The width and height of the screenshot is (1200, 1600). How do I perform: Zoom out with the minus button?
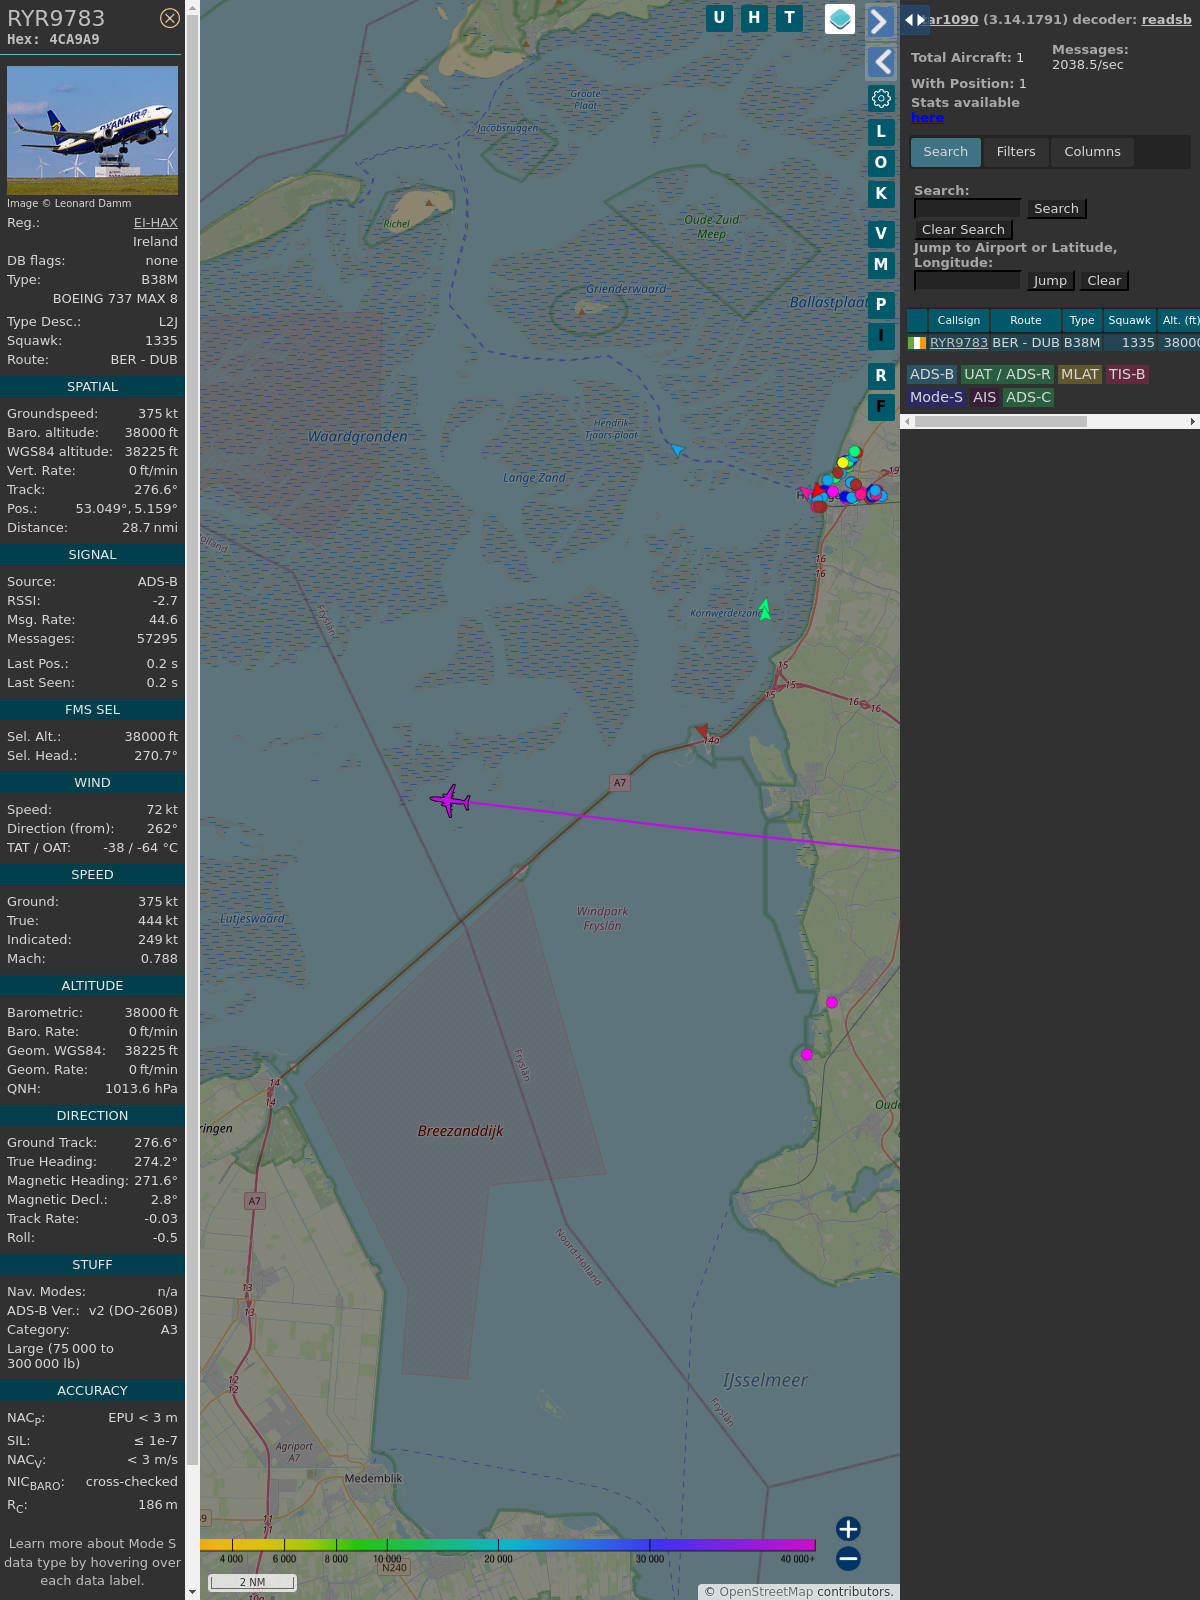[848, 1558]
